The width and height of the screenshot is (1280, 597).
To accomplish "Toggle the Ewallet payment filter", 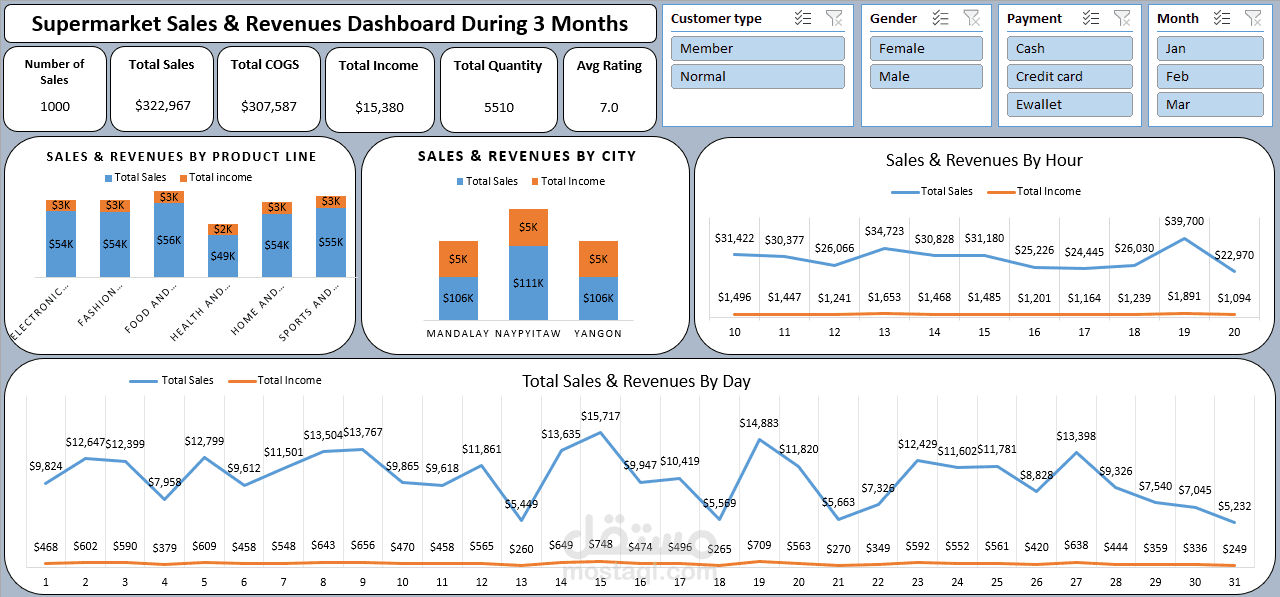I will (x=1070, y=104).
